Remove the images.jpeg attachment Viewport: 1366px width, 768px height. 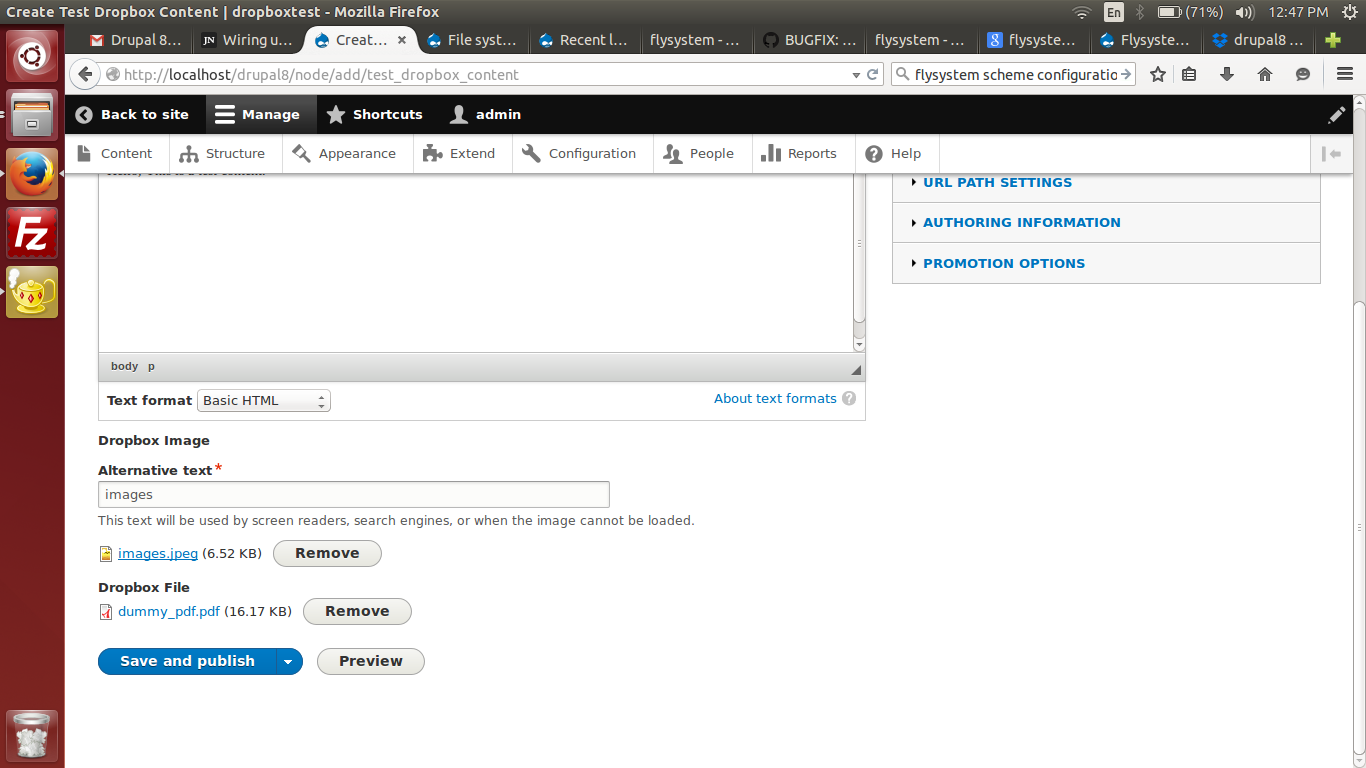(327, 553)
